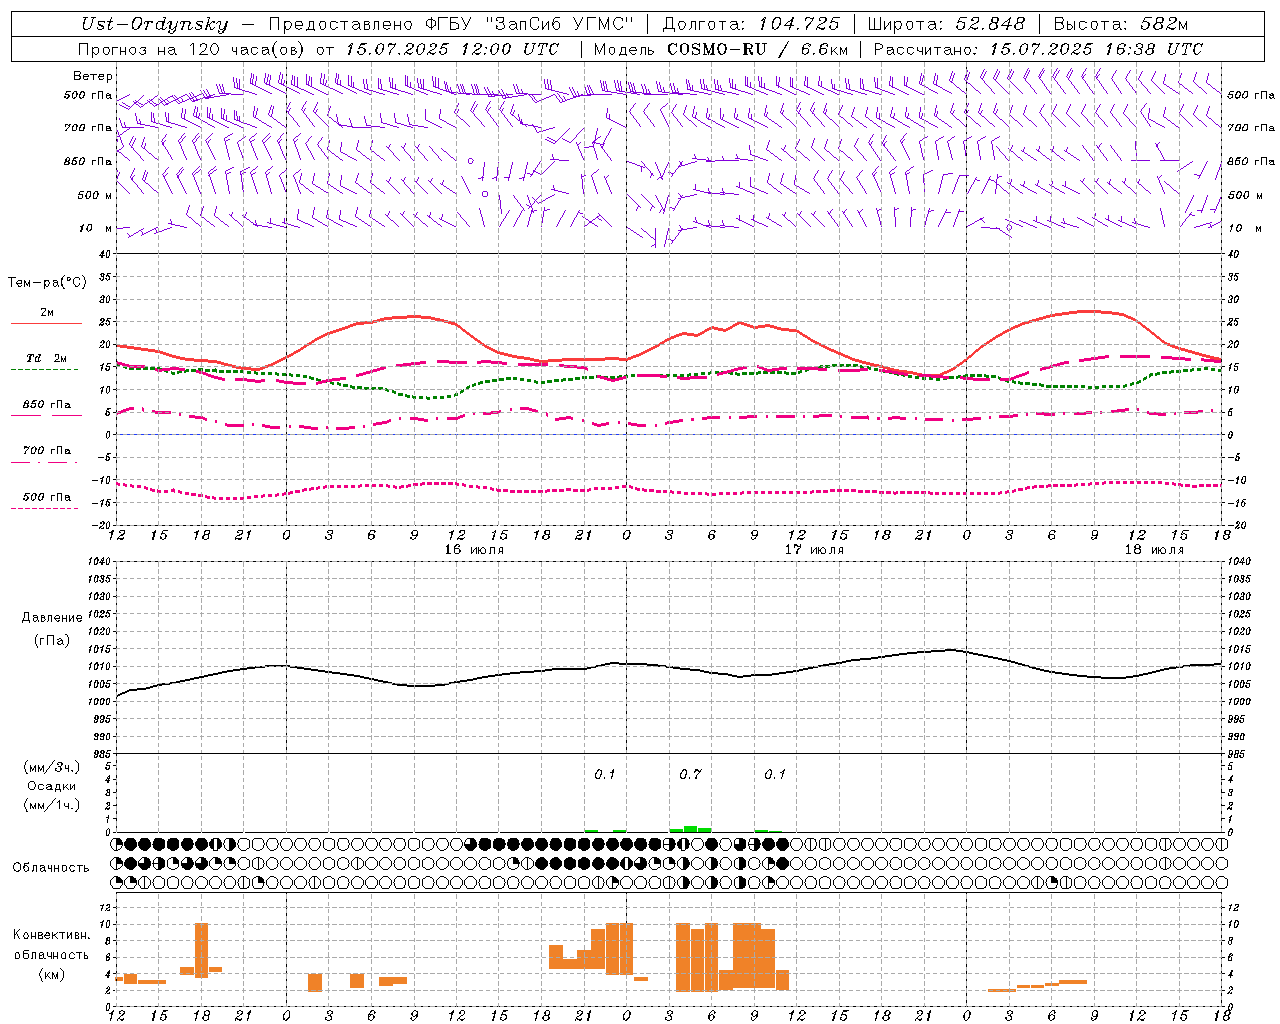Click the legend line sample under 700 гПа
Screen dimensions: 1280x1024
[x=45, y=463]
